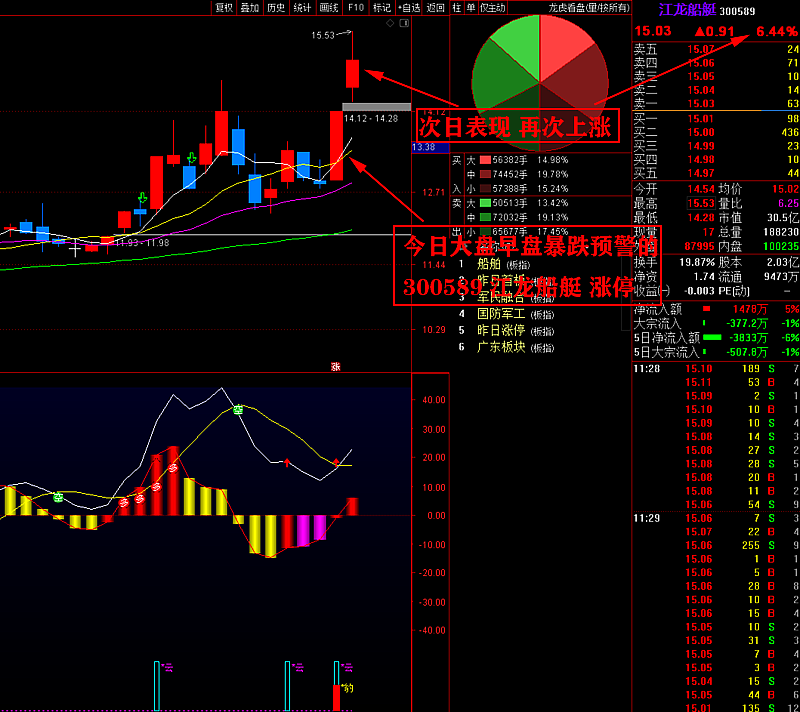Click the green up-arrow marker above blue candle
Image resolution: width=800 pixels, height=712 pixels.
point(142,198)
